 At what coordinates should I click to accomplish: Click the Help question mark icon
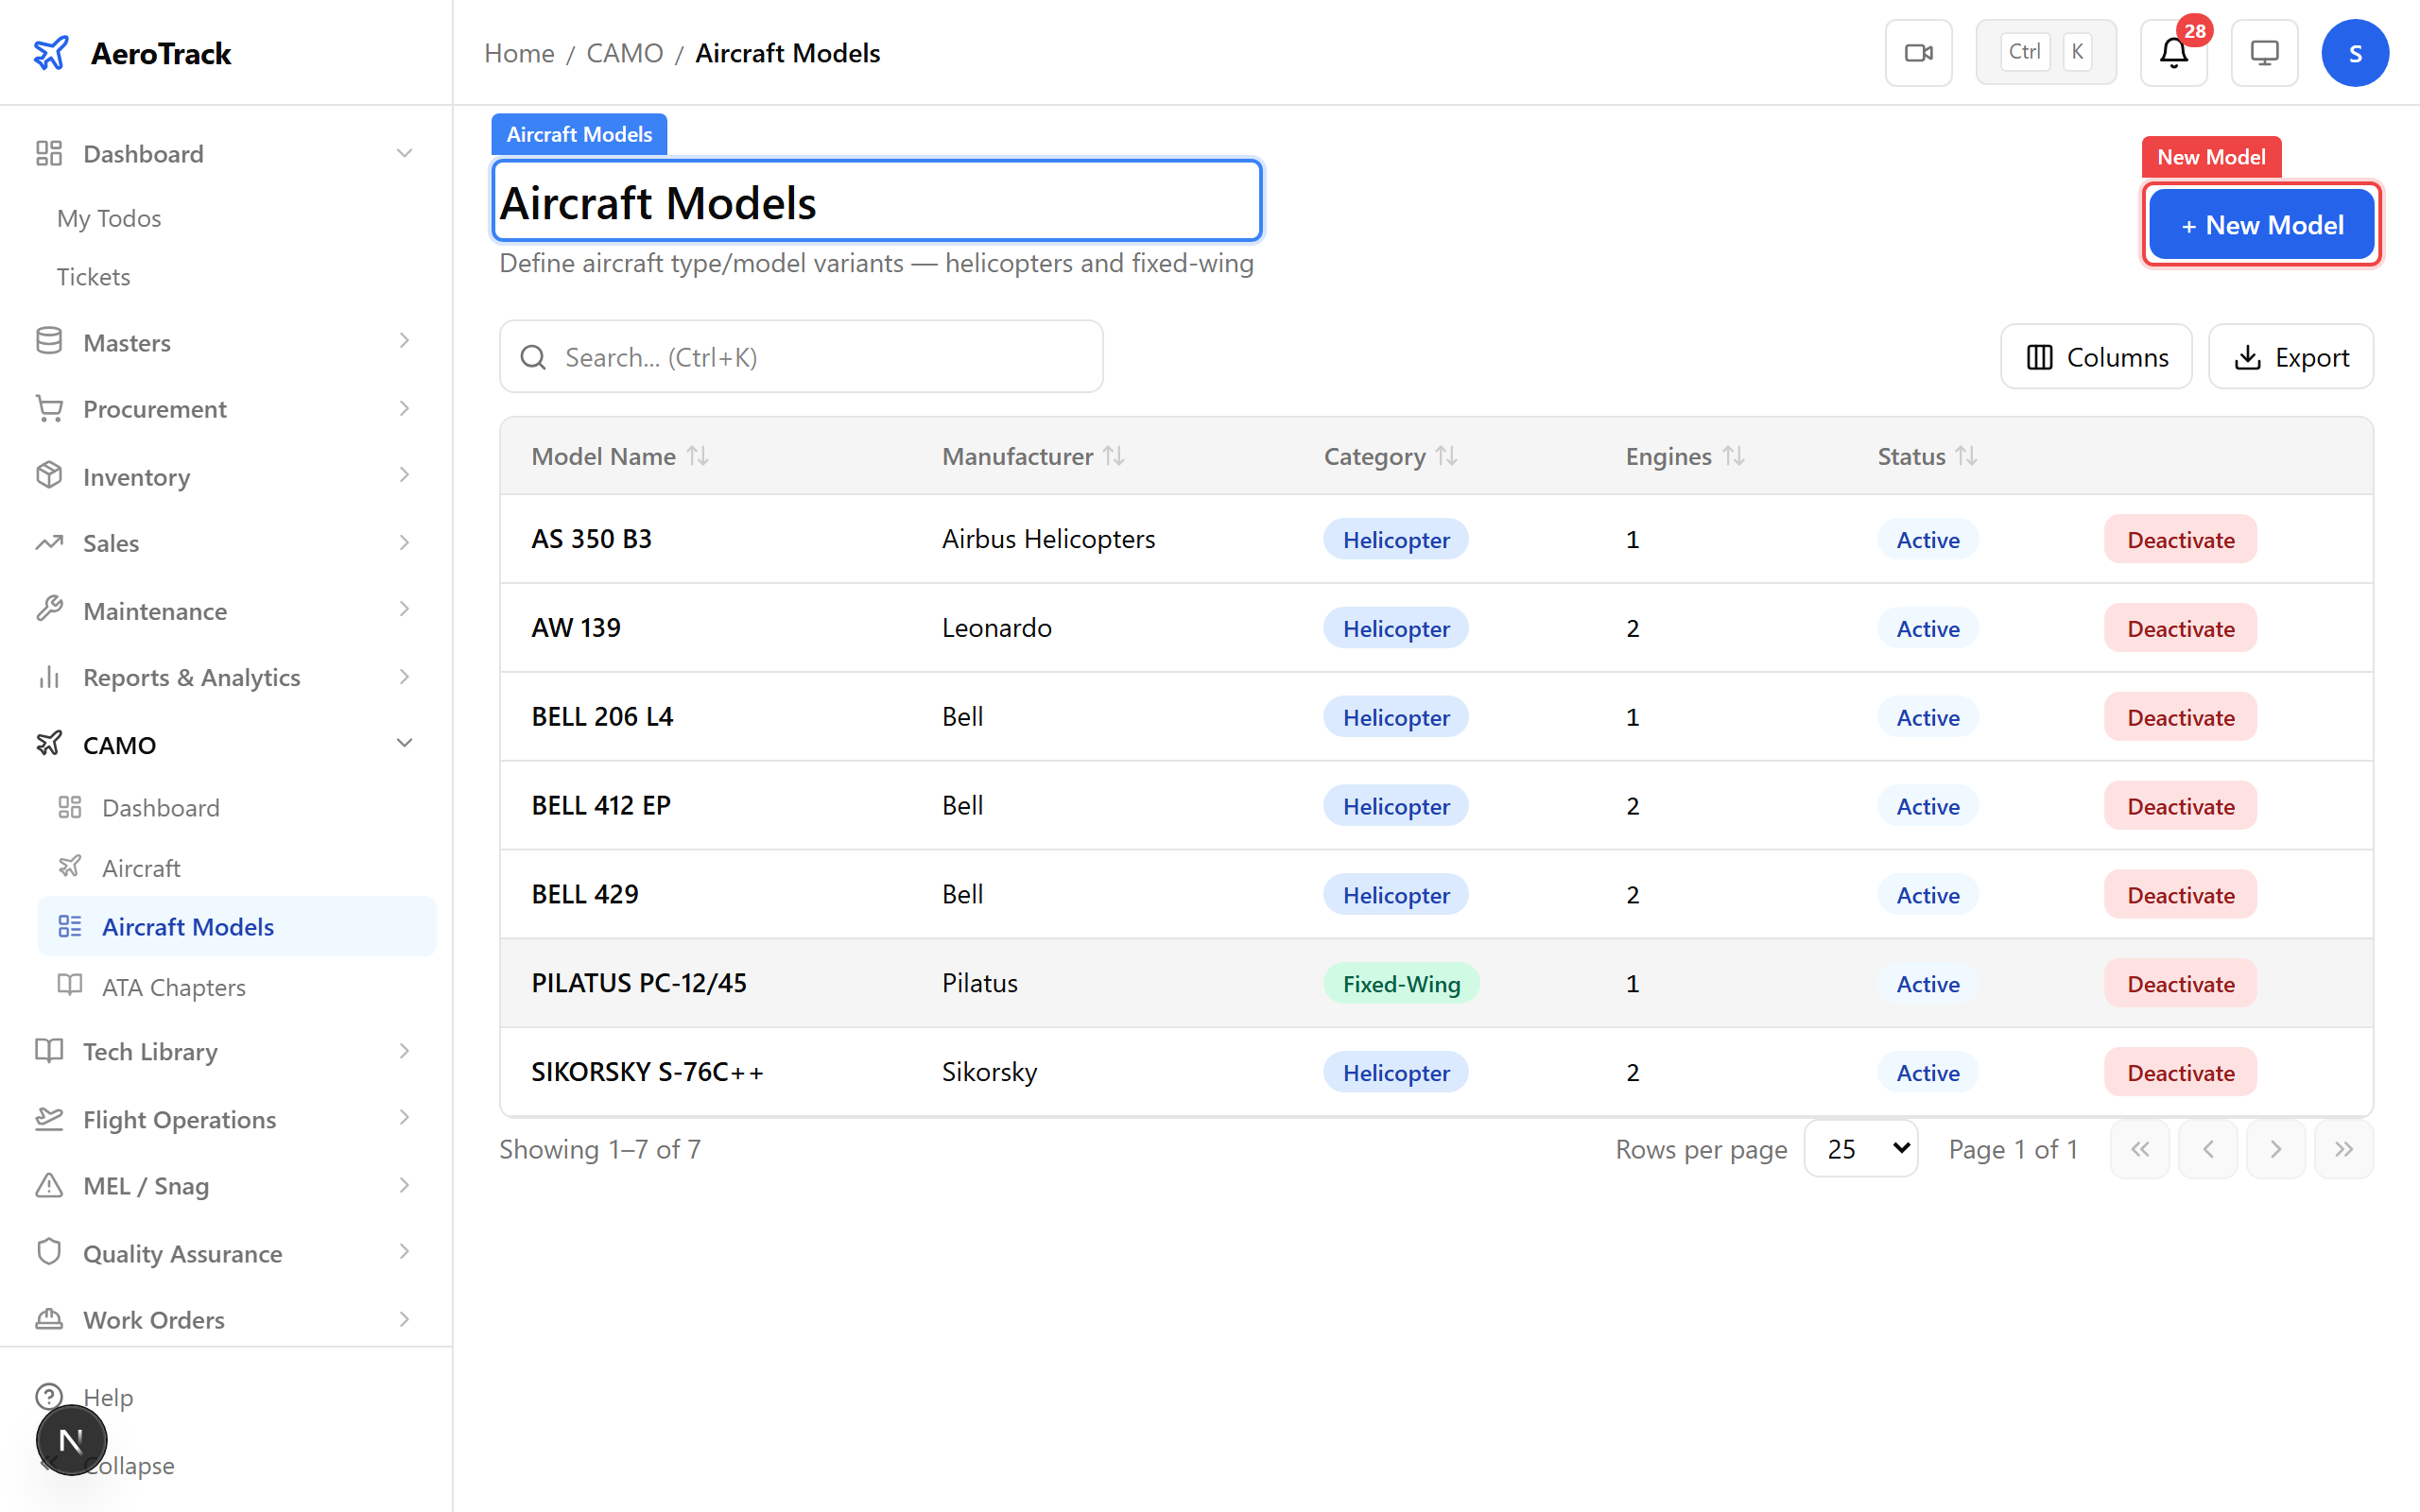(48, 1396)
